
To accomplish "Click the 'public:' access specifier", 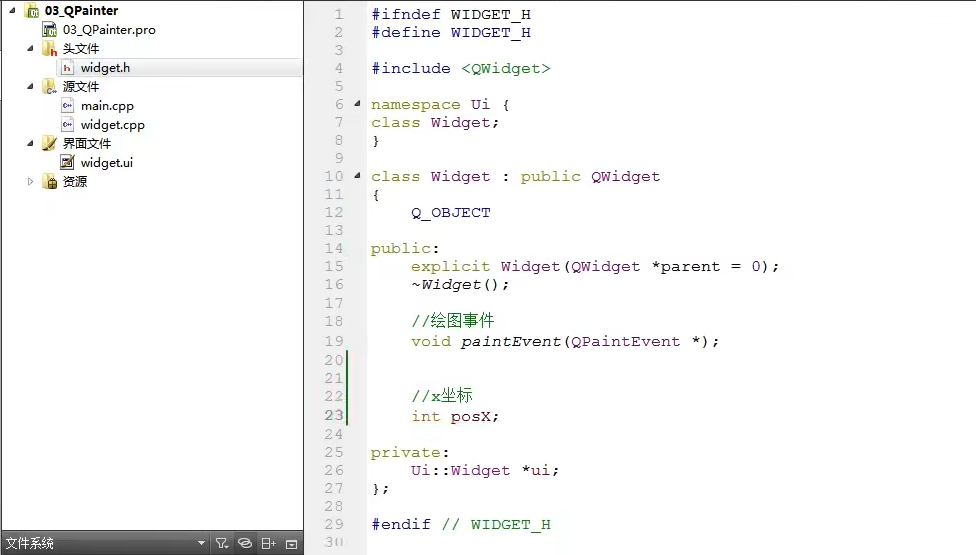I will pos(405,248).
